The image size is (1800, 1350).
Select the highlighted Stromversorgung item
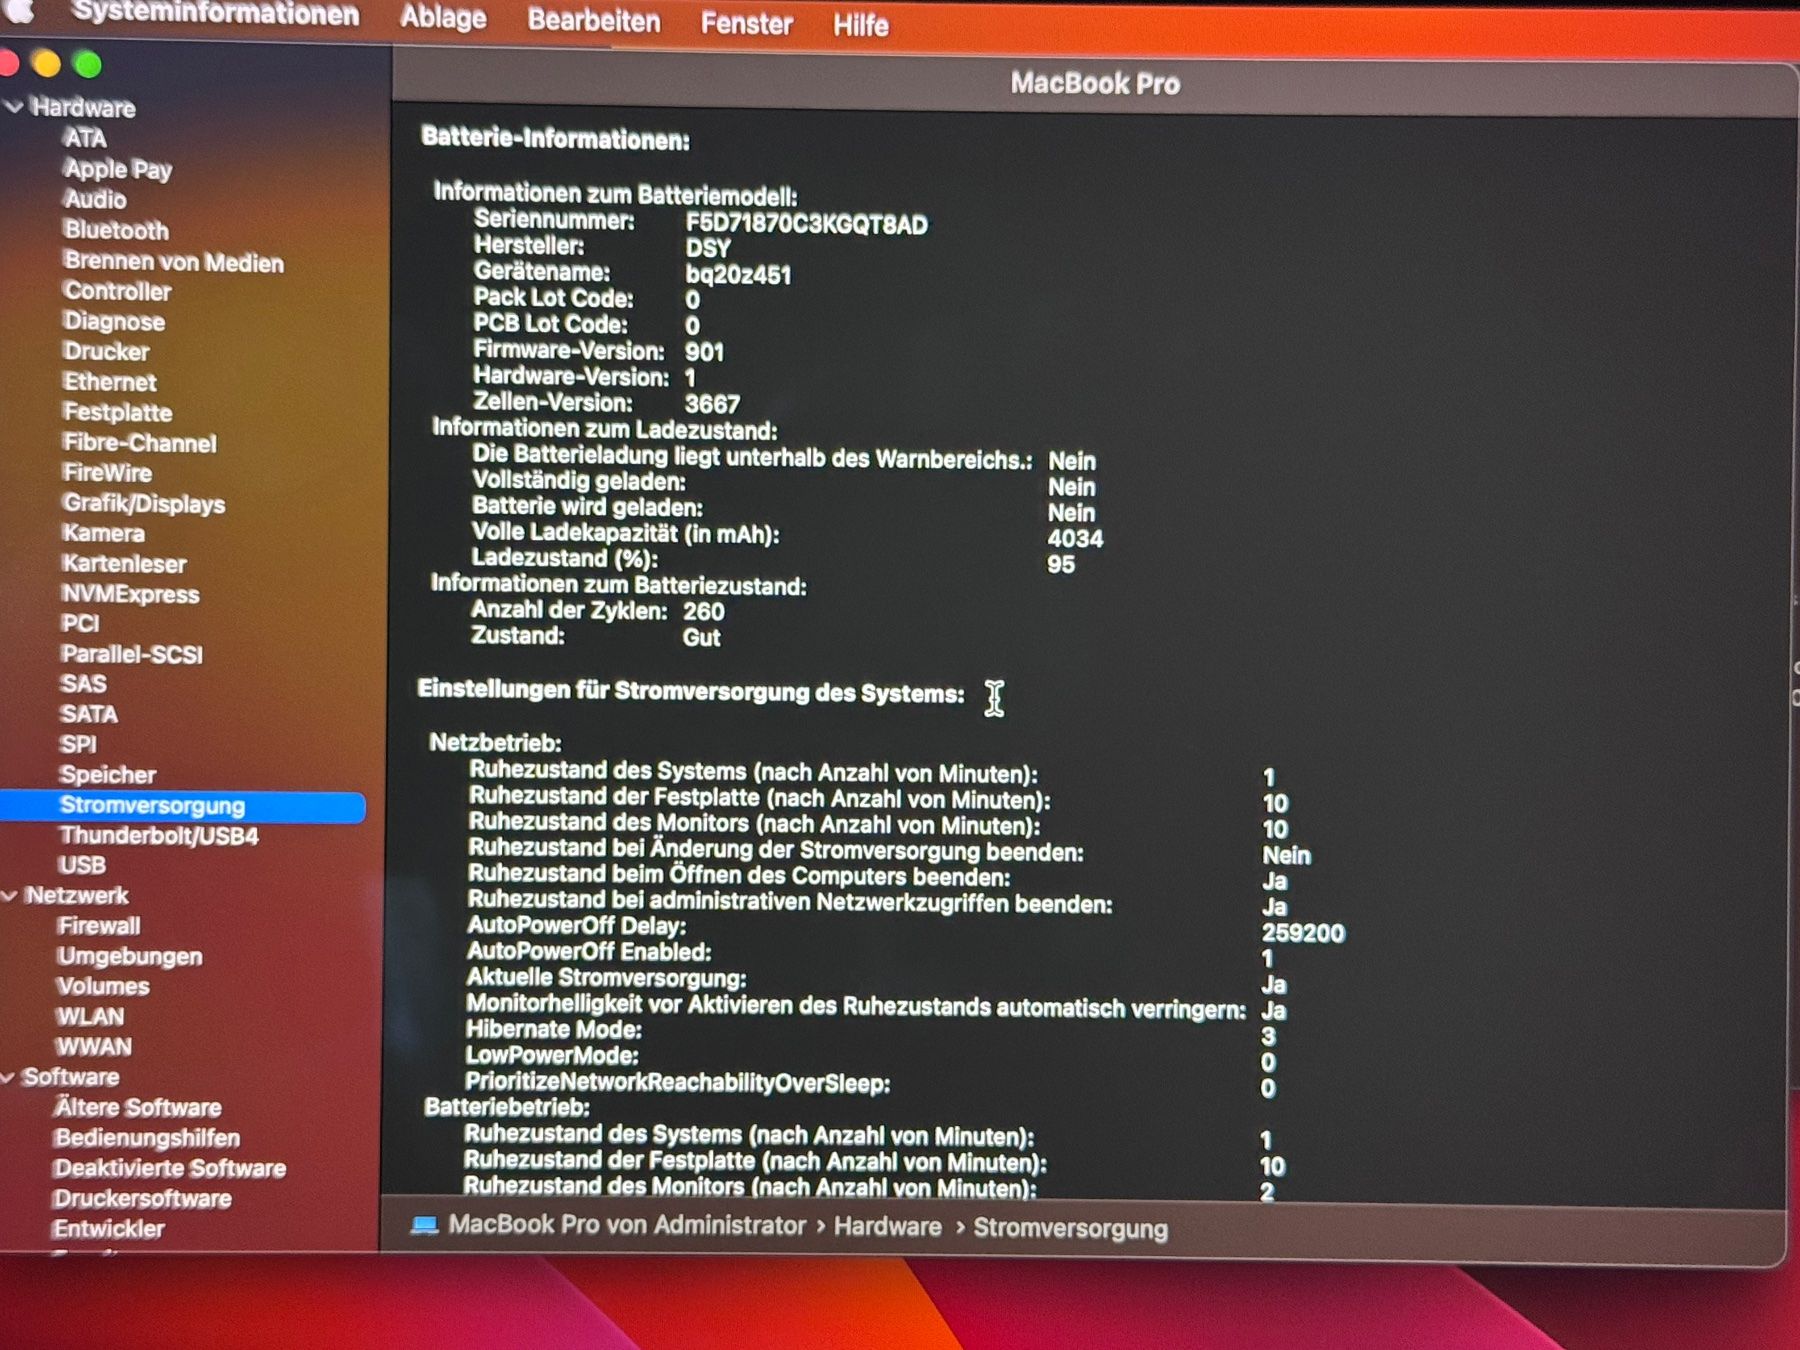point(183,806)
